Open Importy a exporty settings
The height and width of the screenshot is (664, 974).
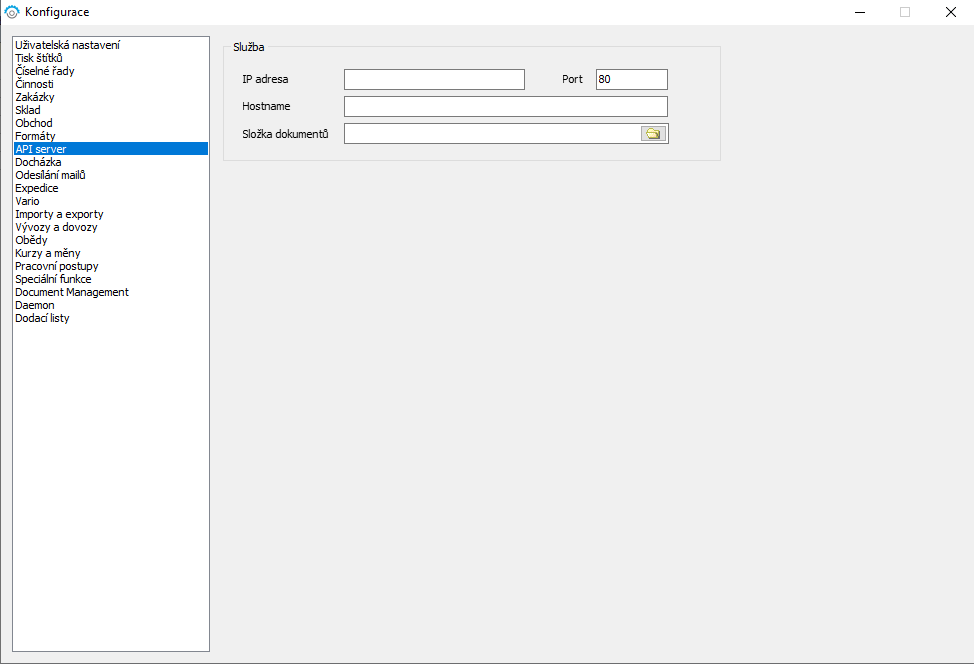pyautogui.click(x=111, y=214)
